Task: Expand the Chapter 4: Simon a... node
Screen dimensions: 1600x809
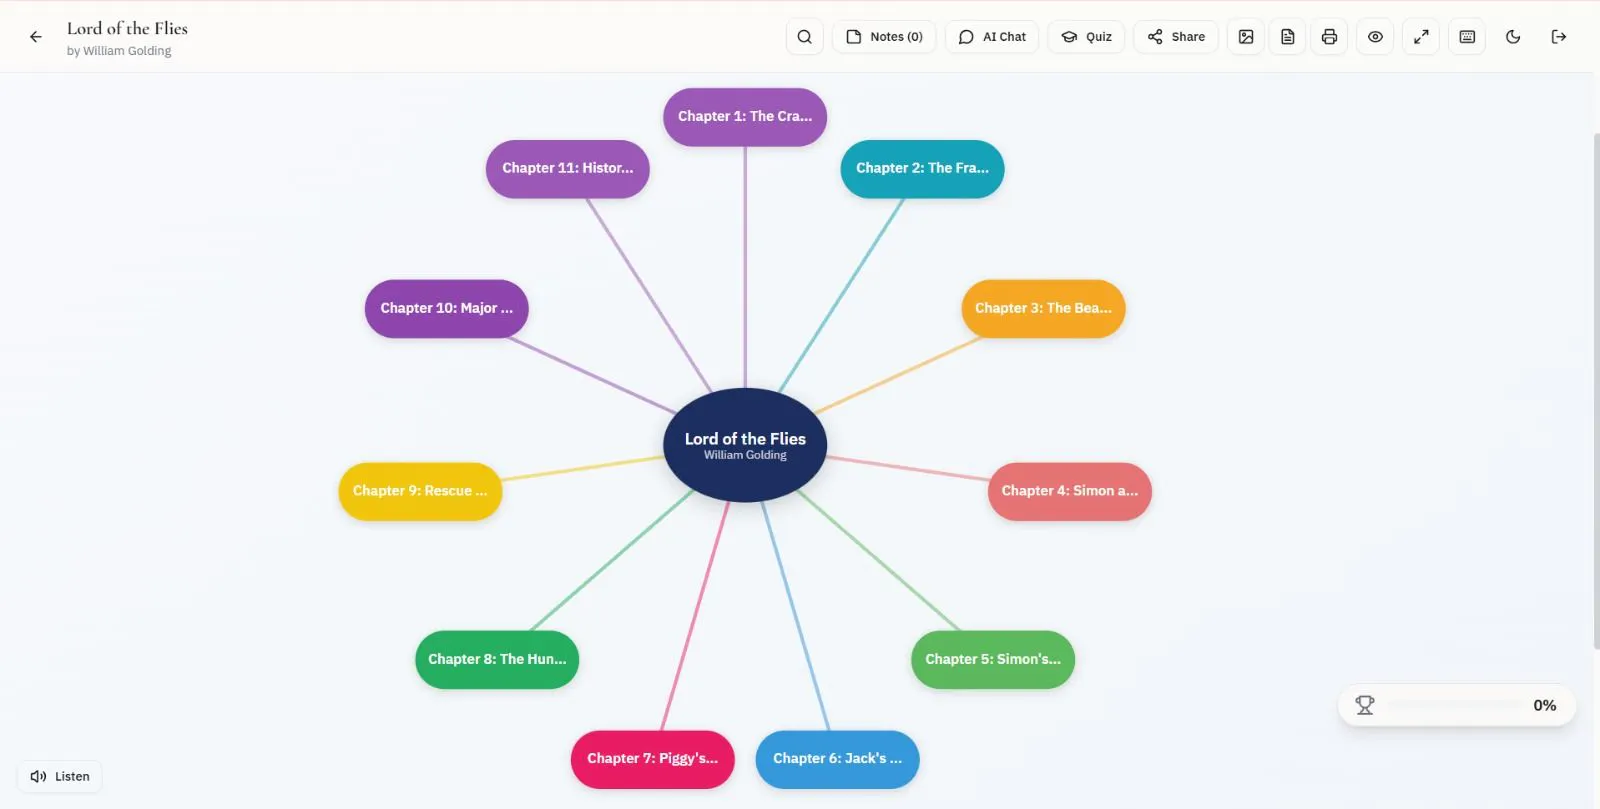Action: point(1070,491)
